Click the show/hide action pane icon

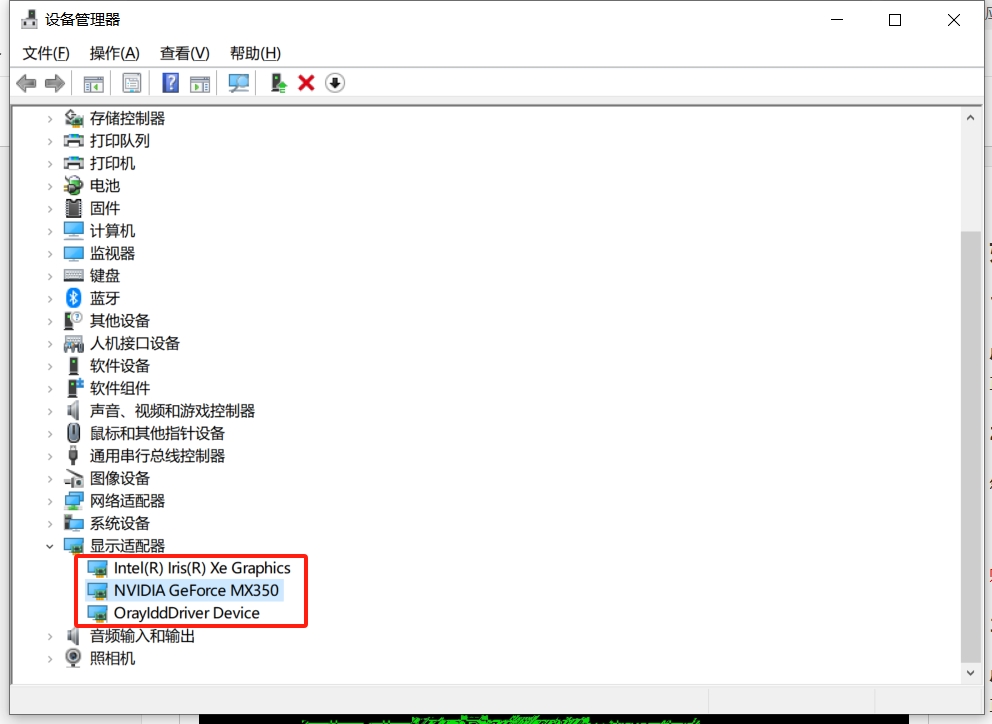(x=200, y=83)
